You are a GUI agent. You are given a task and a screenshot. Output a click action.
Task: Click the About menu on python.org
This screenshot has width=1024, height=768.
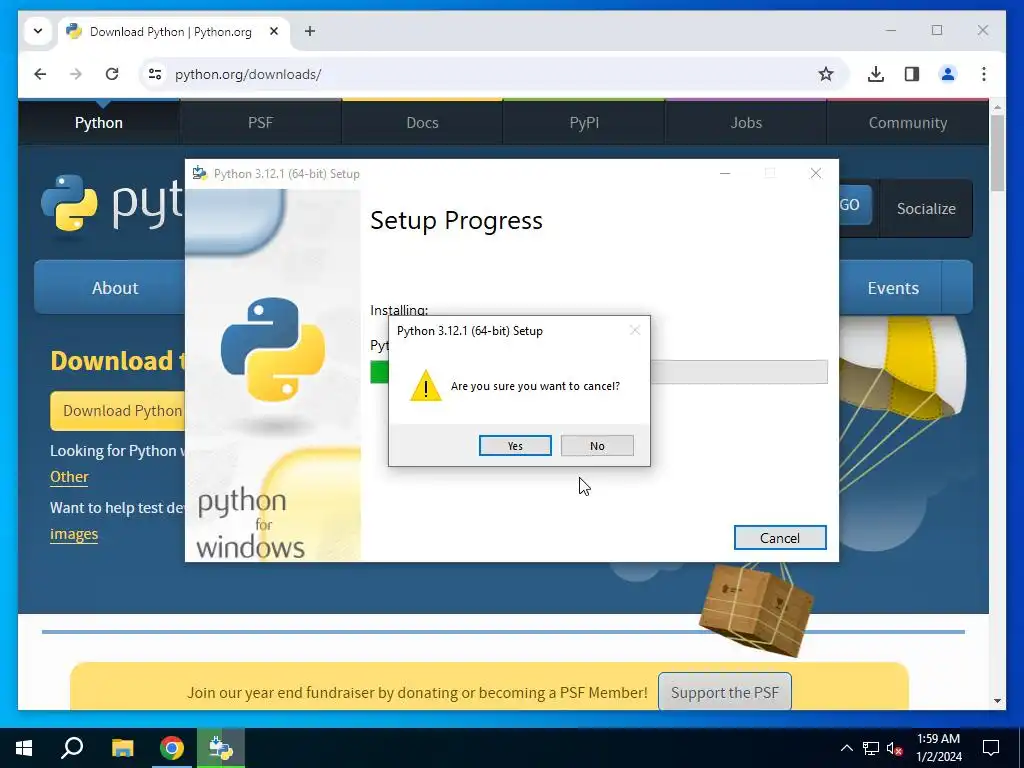[x=111, y=287]
